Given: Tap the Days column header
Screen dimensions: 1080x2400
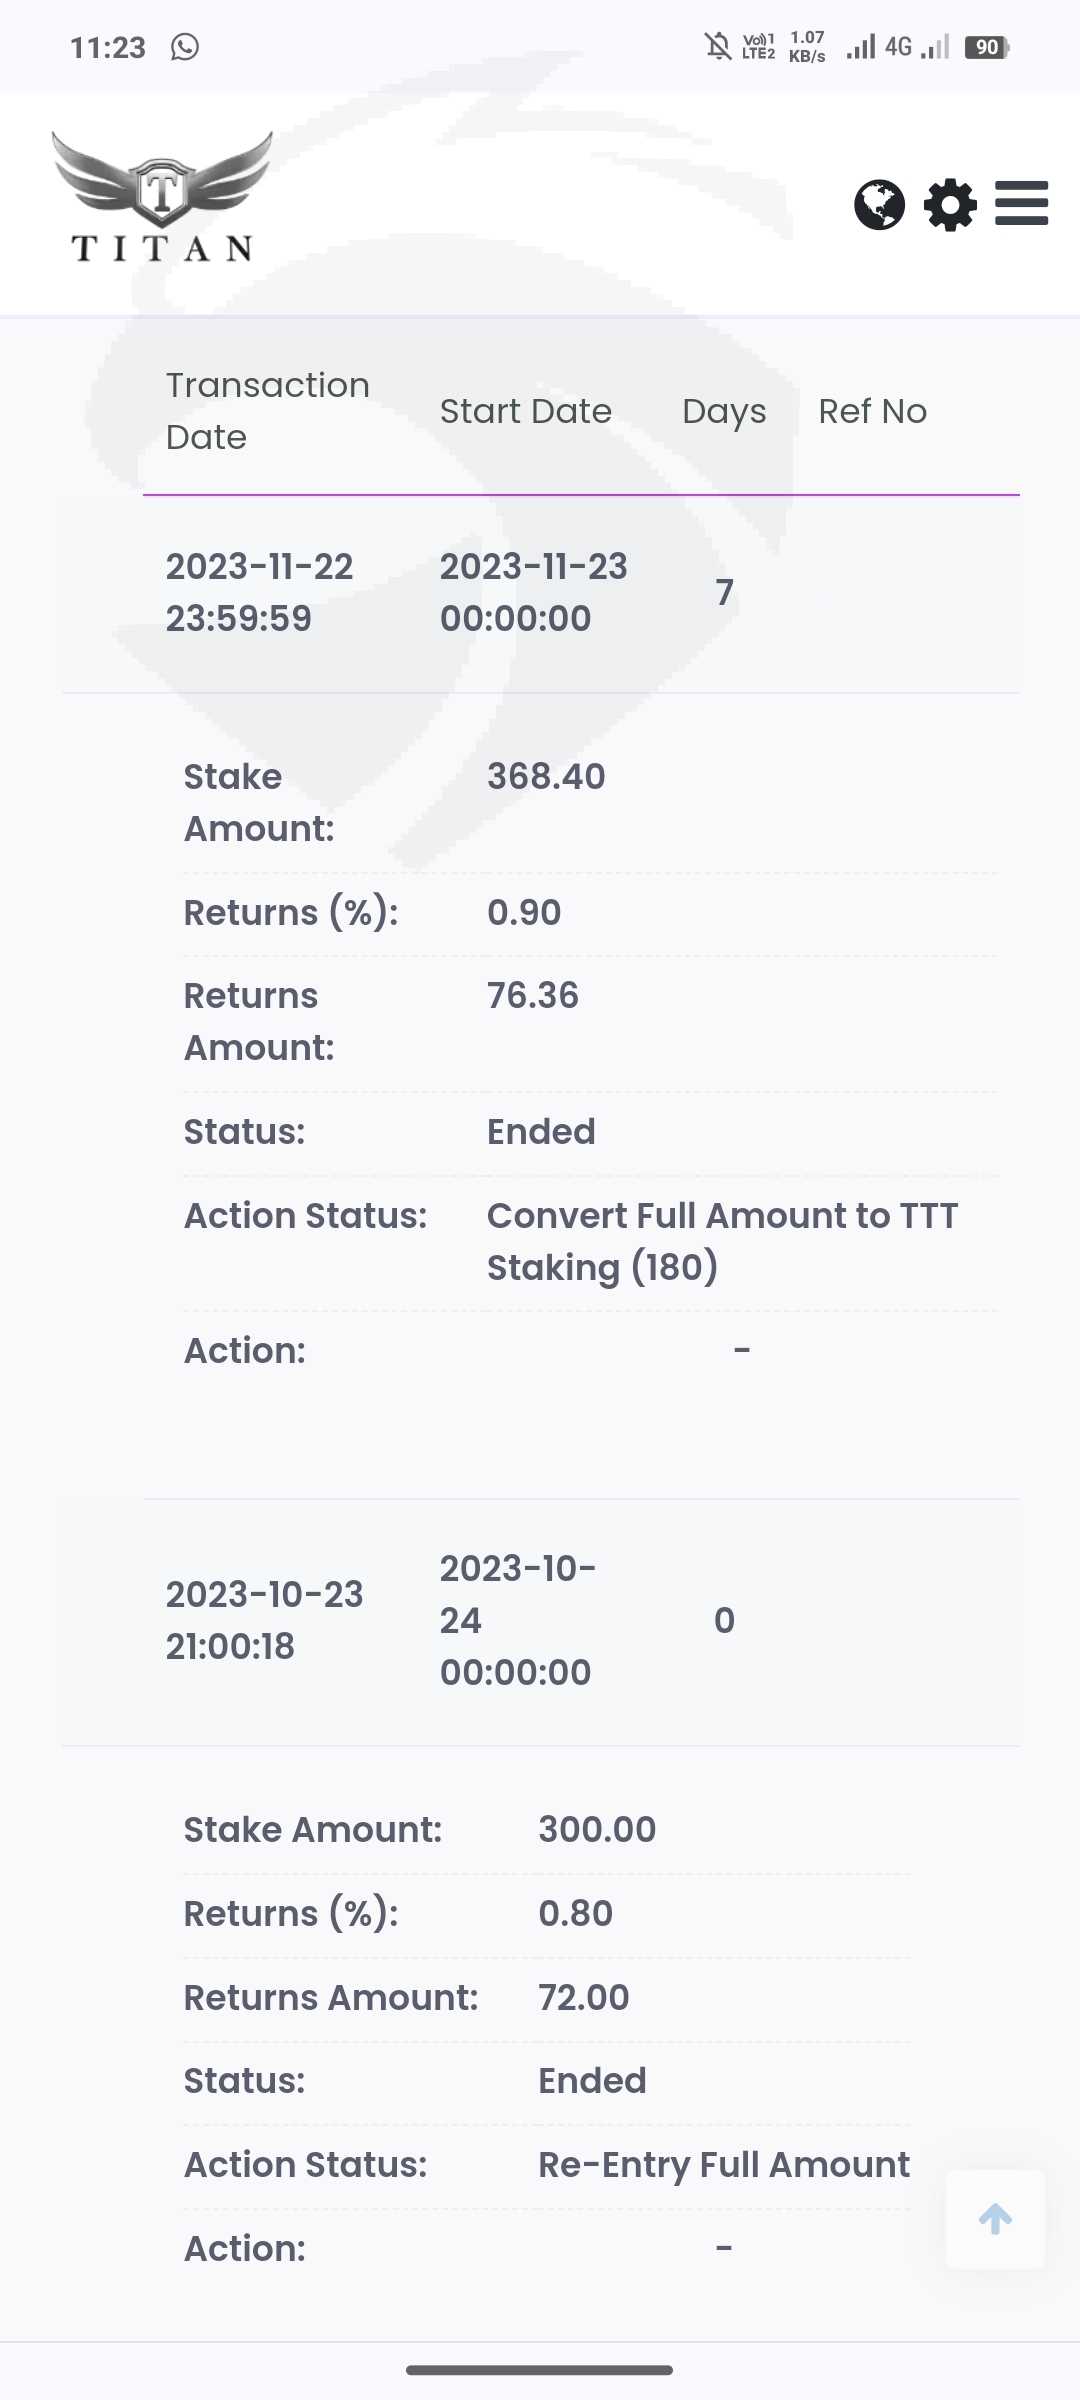Looking at the screenshot, I should pyautogui.click(x=724, y=411).
